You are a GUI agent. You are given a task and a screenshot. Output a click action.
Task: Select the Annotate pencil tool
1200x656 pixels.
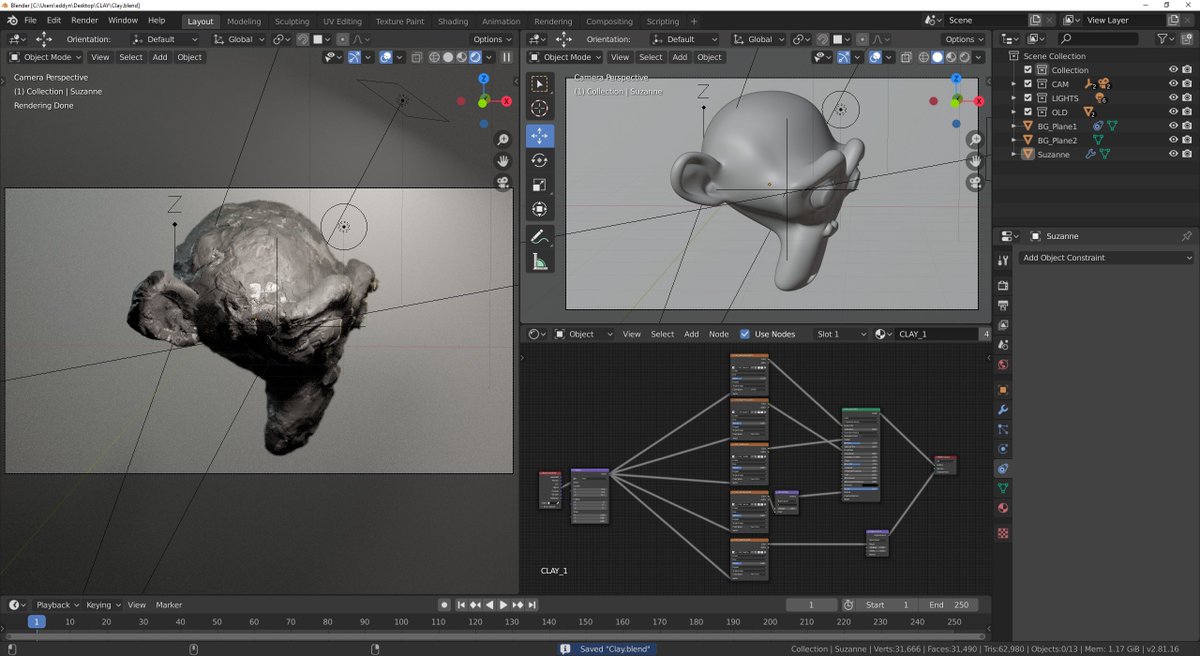pyautogui.click(x=539, y=237)
